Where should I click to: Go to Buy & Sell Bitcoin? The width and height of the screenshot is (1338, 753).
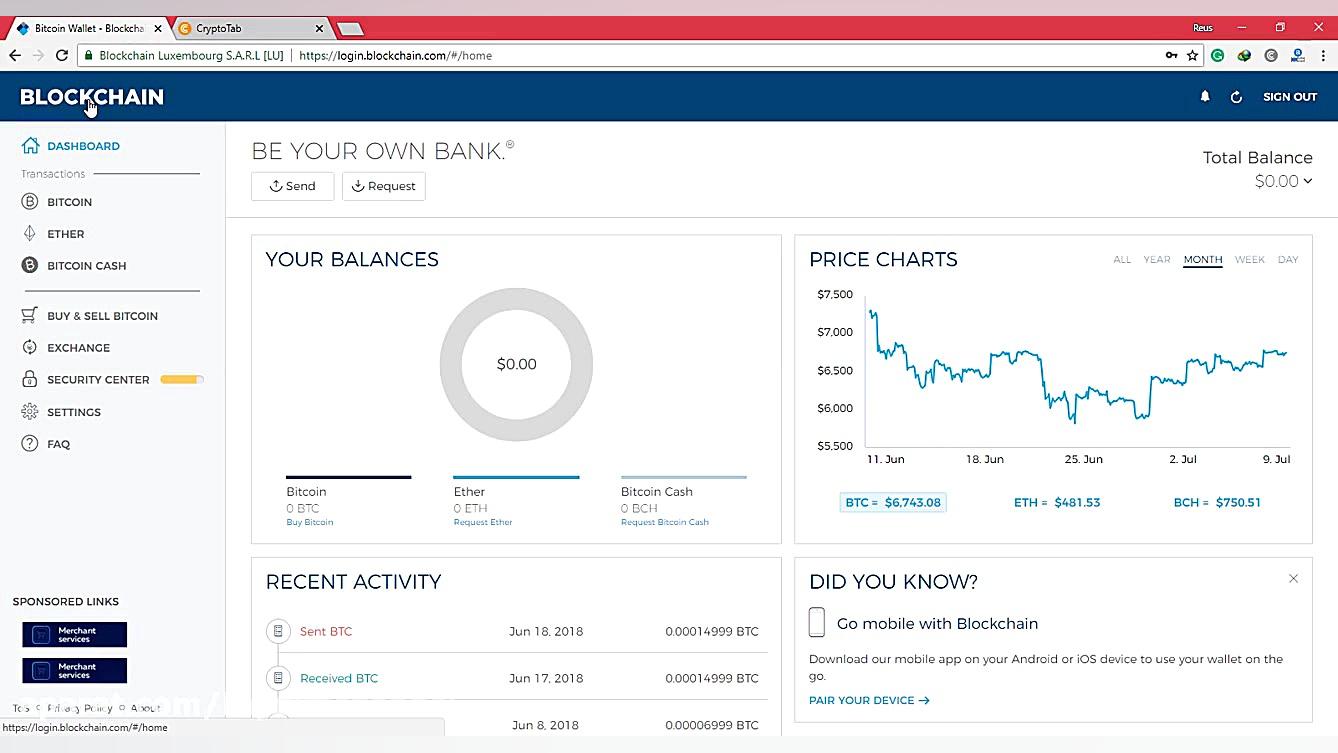coord(102,316)
